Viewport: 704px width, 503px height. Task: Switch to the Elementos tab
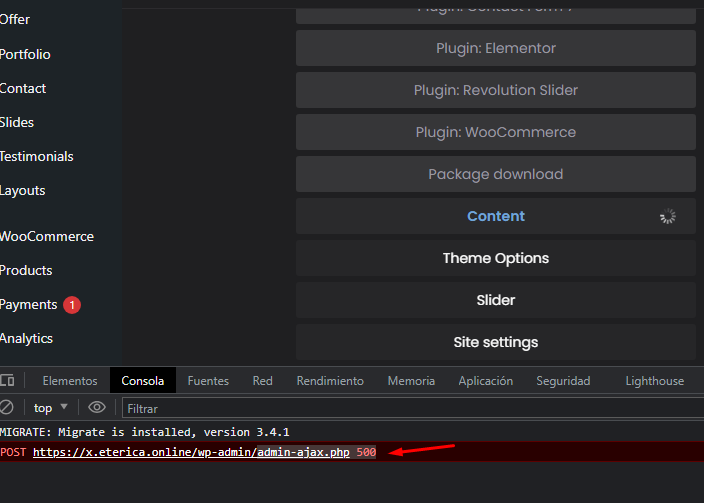(x=70, y=380)
